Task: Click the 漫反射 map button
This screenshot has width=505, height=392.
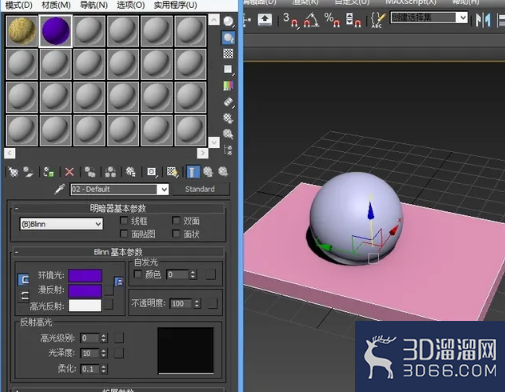Action: [109, 290]
